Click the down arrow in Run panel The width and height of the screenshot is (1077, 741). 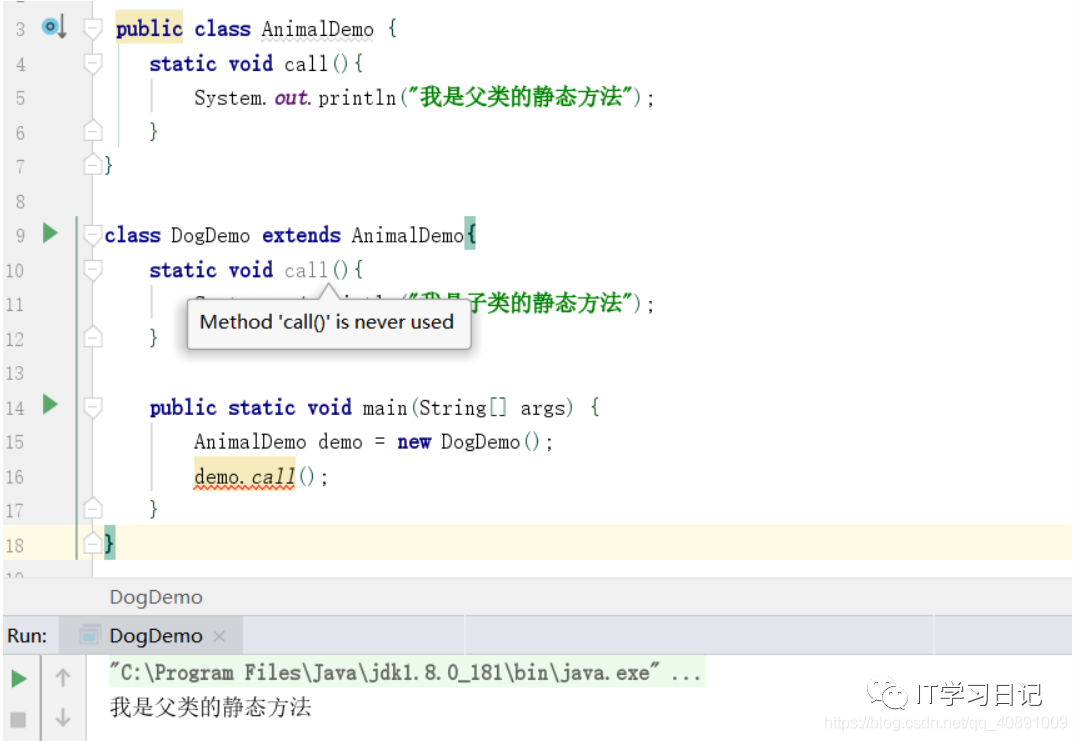point(63,718)
